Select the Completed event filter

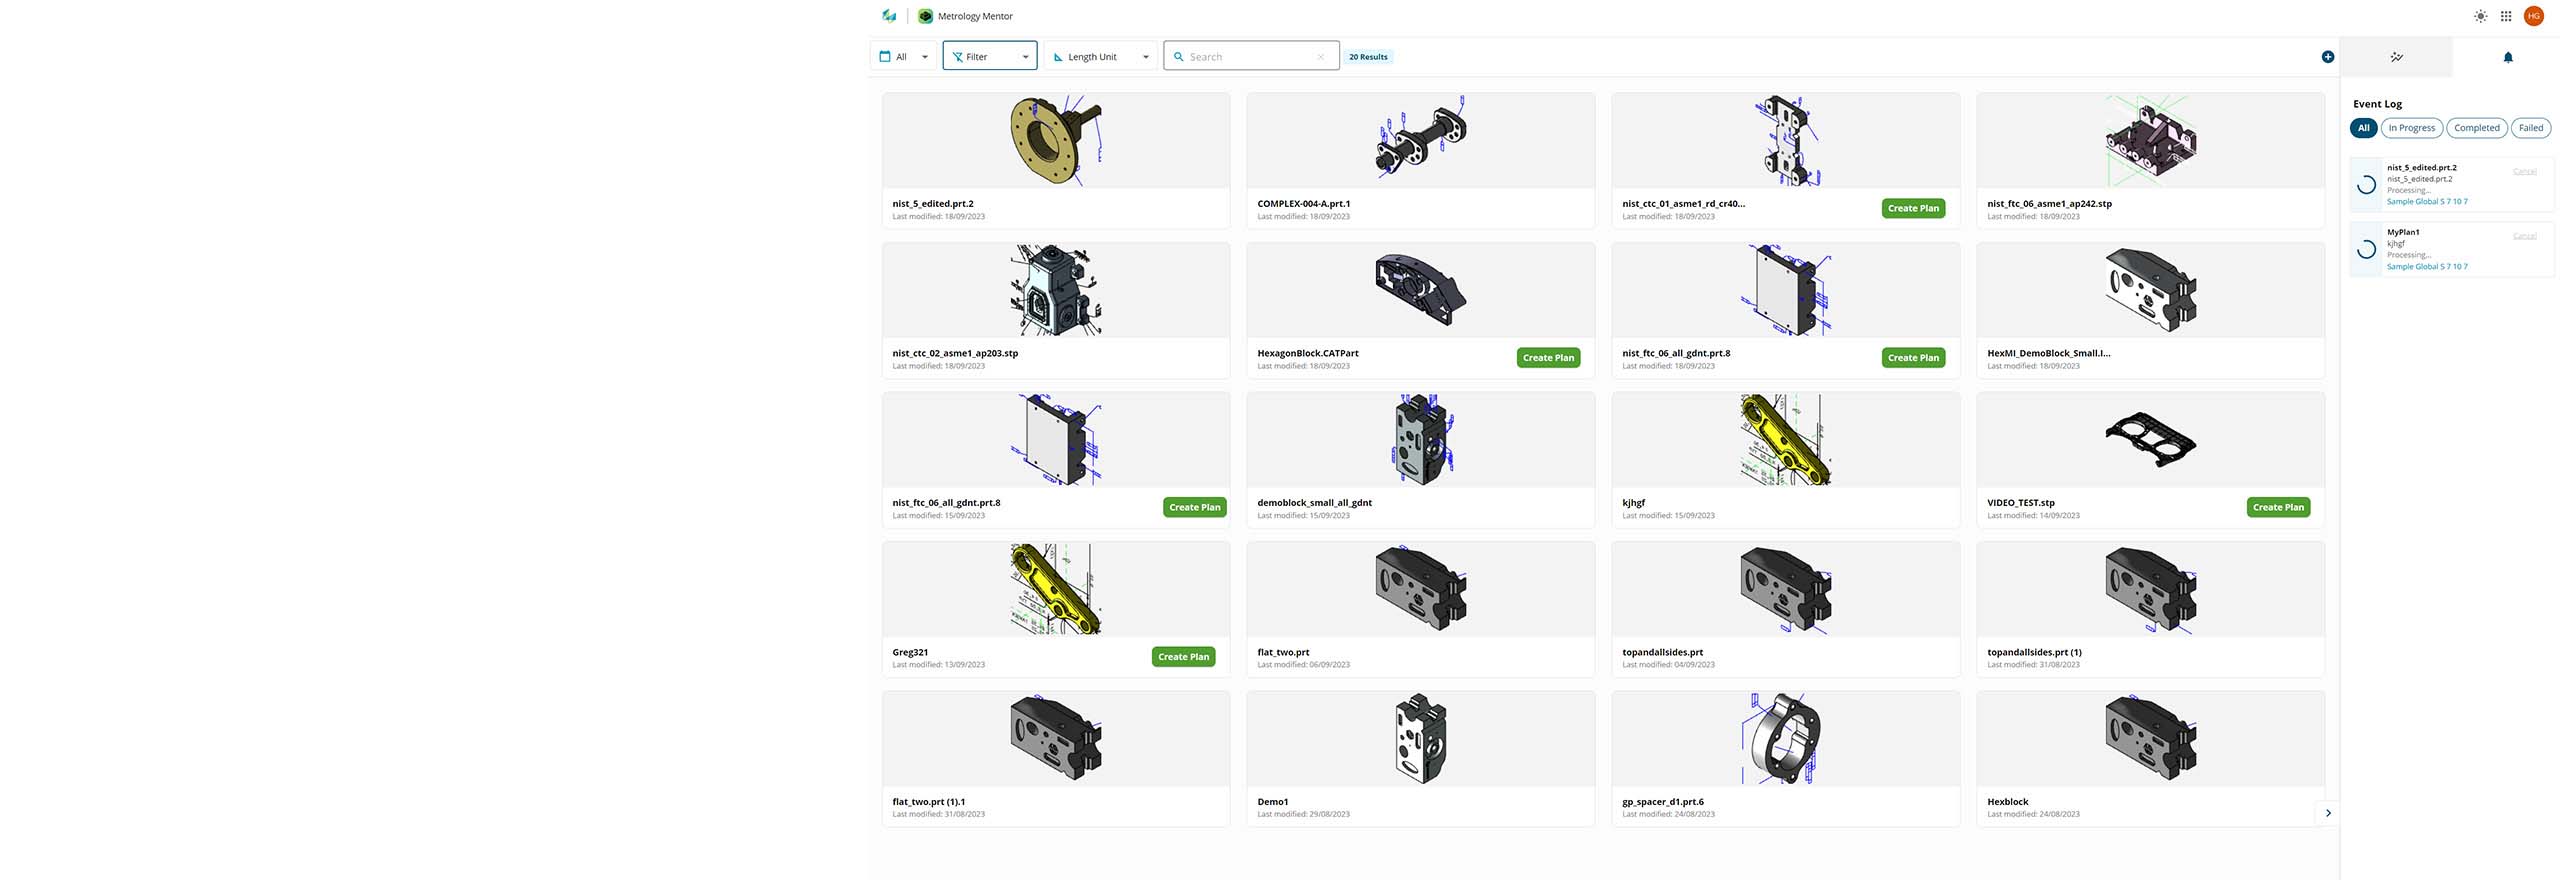[2477, 128]
